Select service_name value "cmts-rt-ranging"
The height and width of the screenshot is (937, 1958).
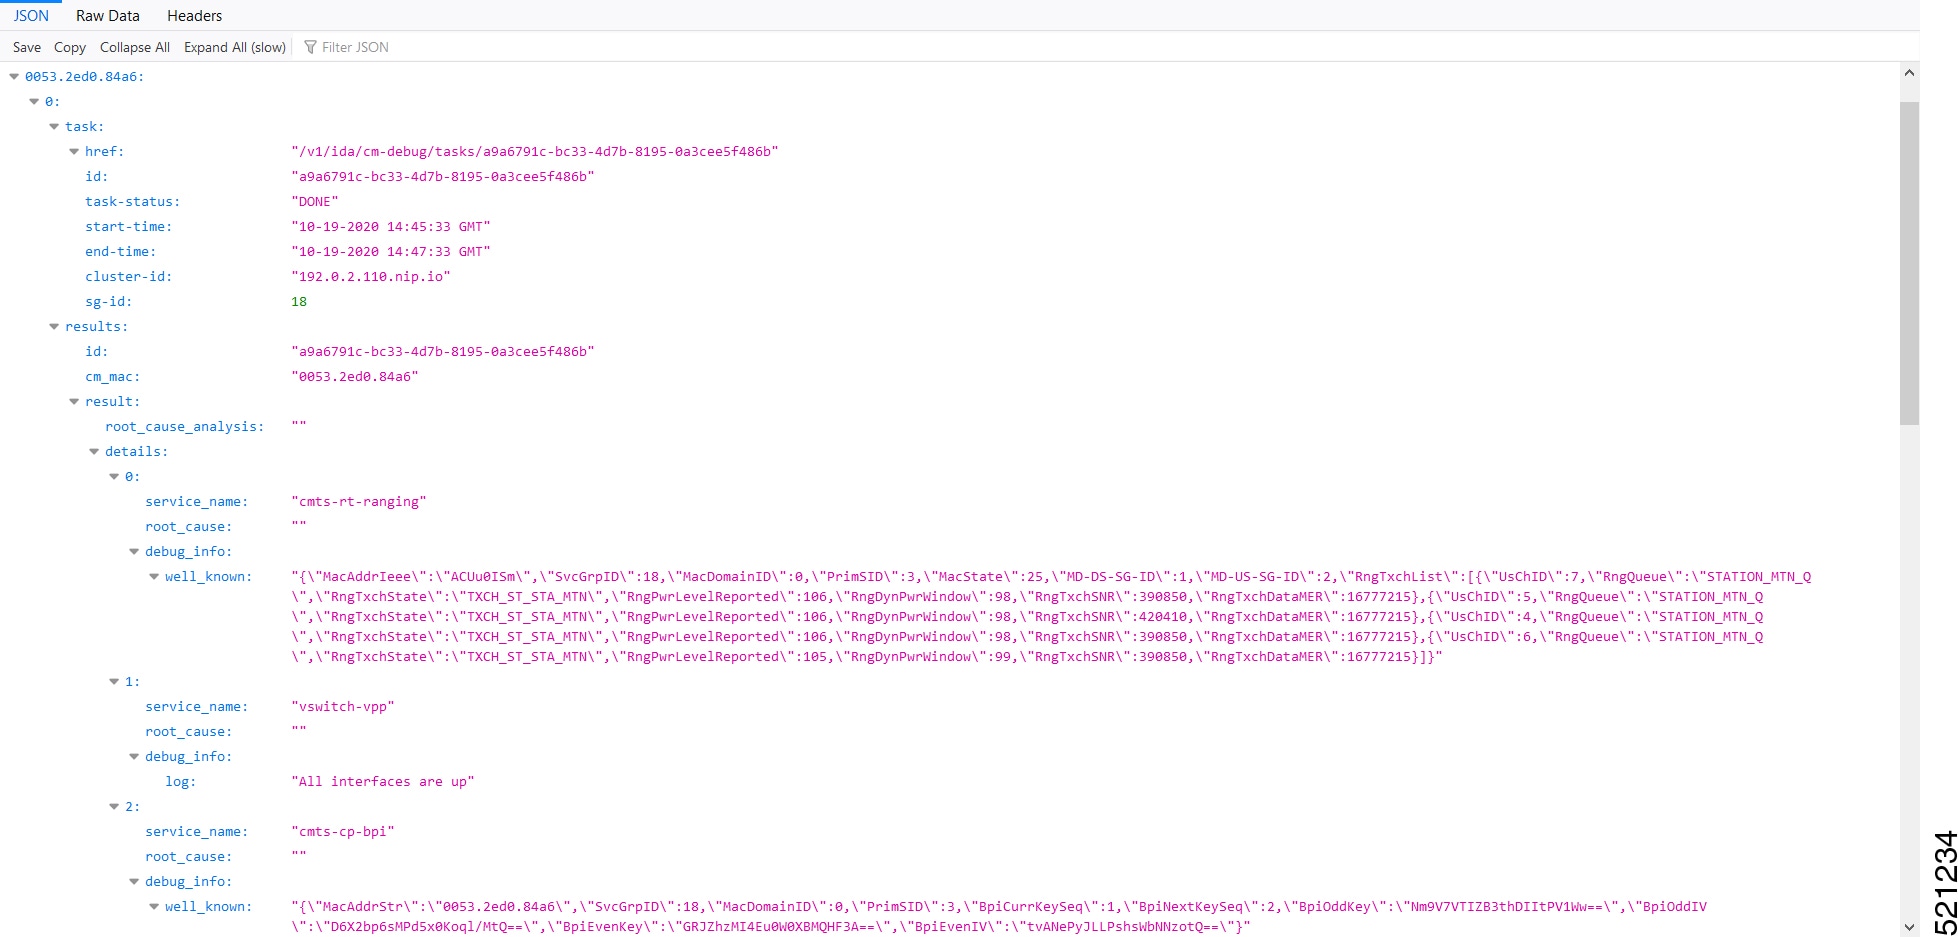(359, 501)
